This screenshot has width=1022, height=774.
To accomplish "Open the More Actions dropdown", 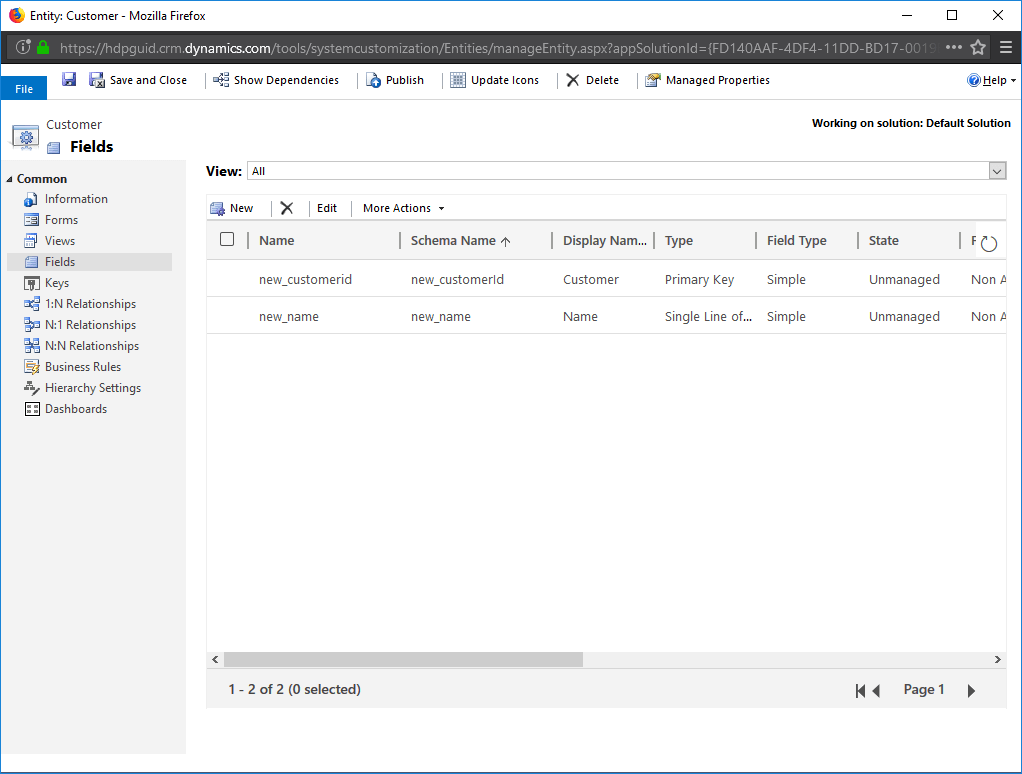I will tap(400, 208).
